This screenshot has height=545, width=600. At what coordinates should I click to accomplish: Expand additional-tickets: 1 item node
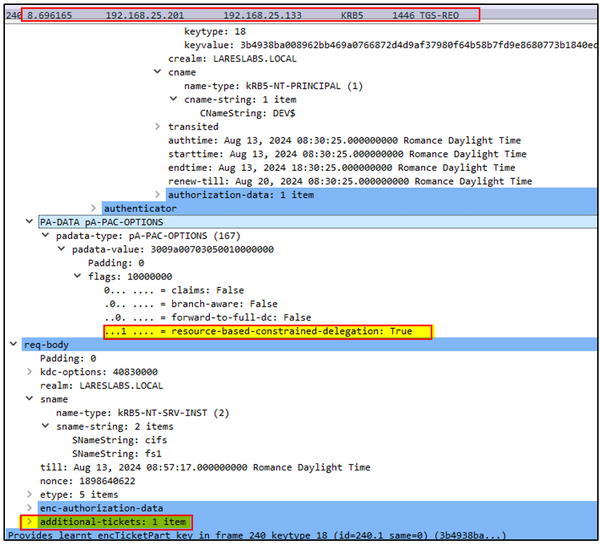(x=30, y=521)
